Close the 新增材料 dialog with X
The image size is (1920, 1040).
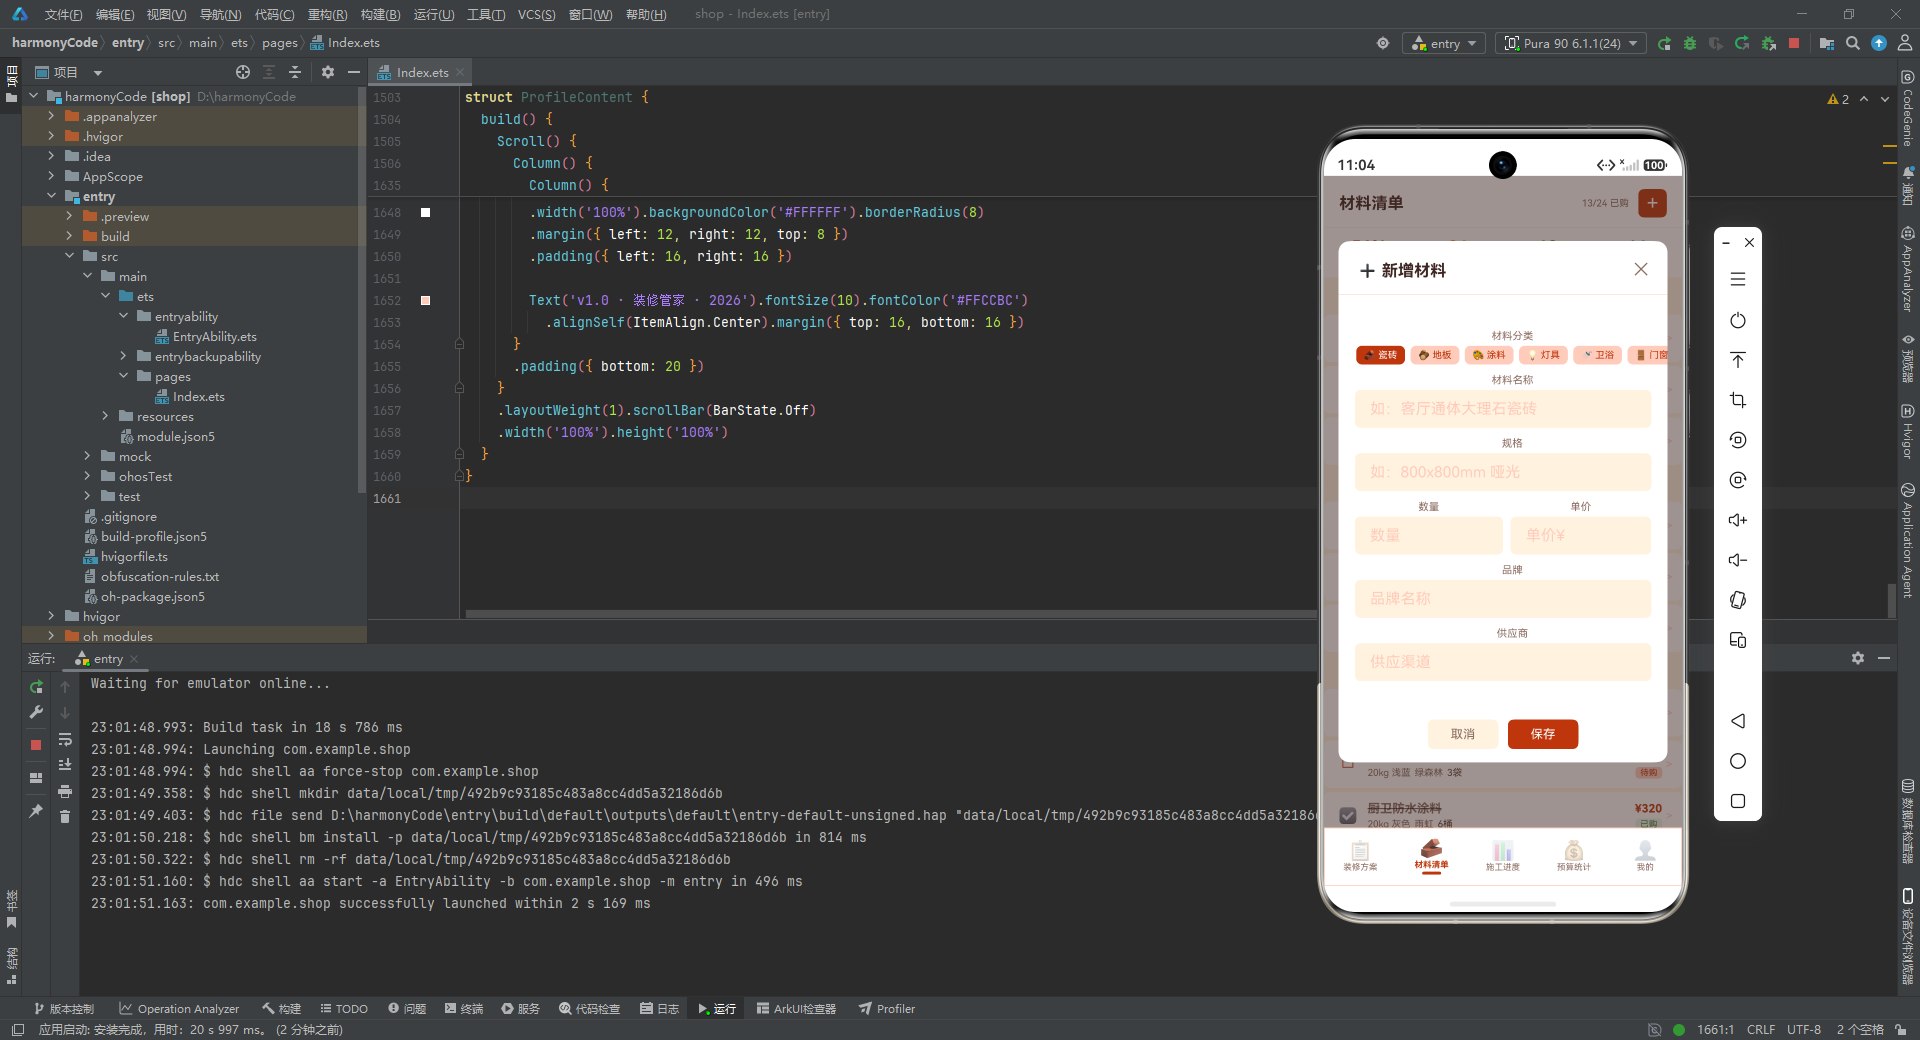[1641, 270]
